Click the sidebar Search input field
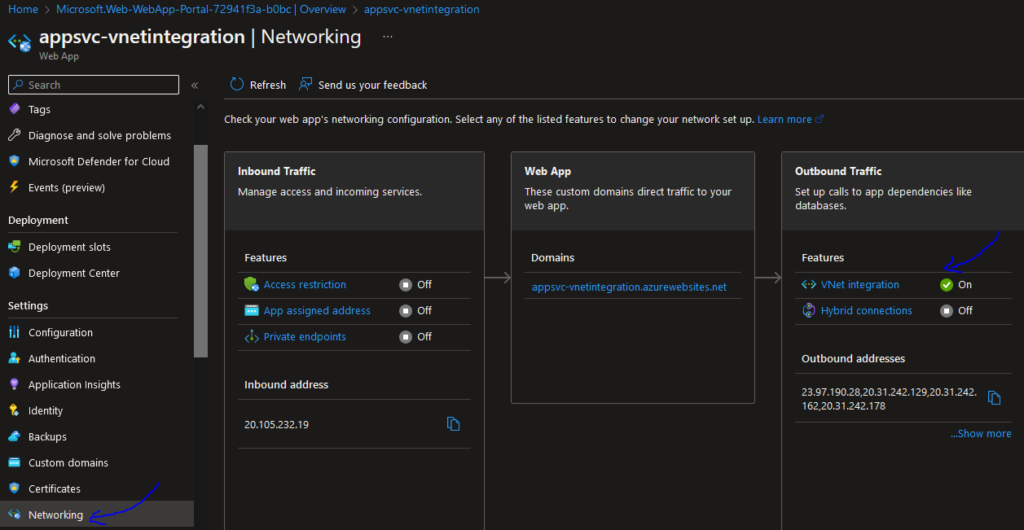The height and width of the screenshot is (530, 1024). click(93, 85)
